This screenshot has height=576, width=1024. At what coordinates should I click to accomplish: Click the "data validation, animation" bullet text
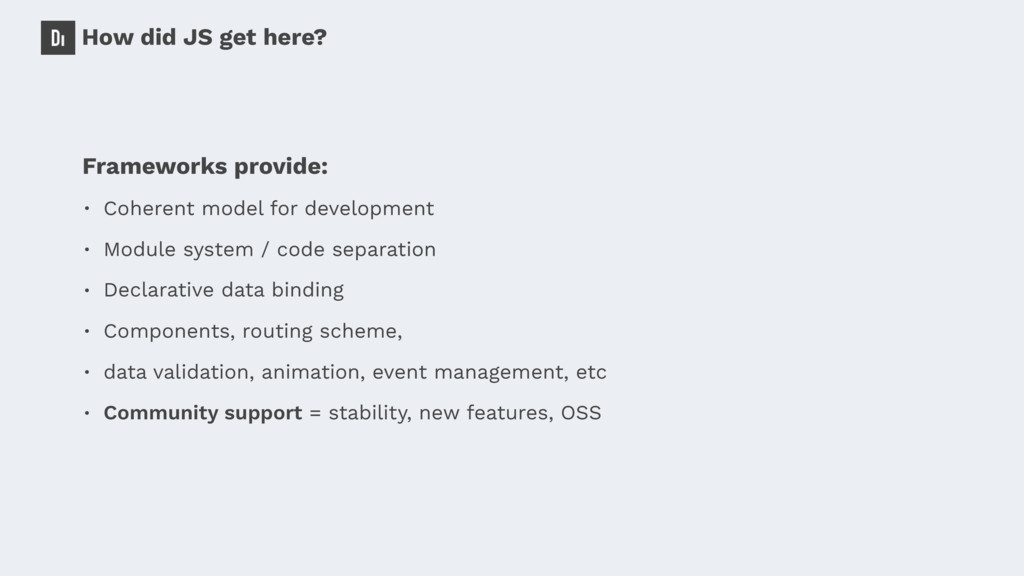pos(232,372)
